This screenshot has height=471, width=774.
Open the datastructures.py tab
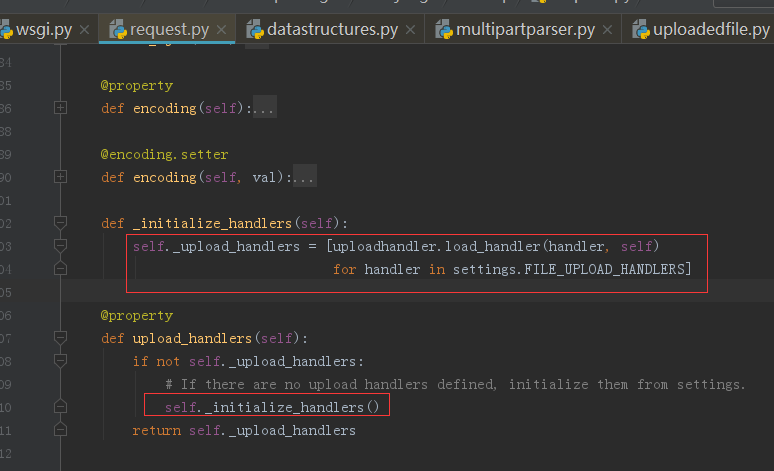click(x=332, y=30)
